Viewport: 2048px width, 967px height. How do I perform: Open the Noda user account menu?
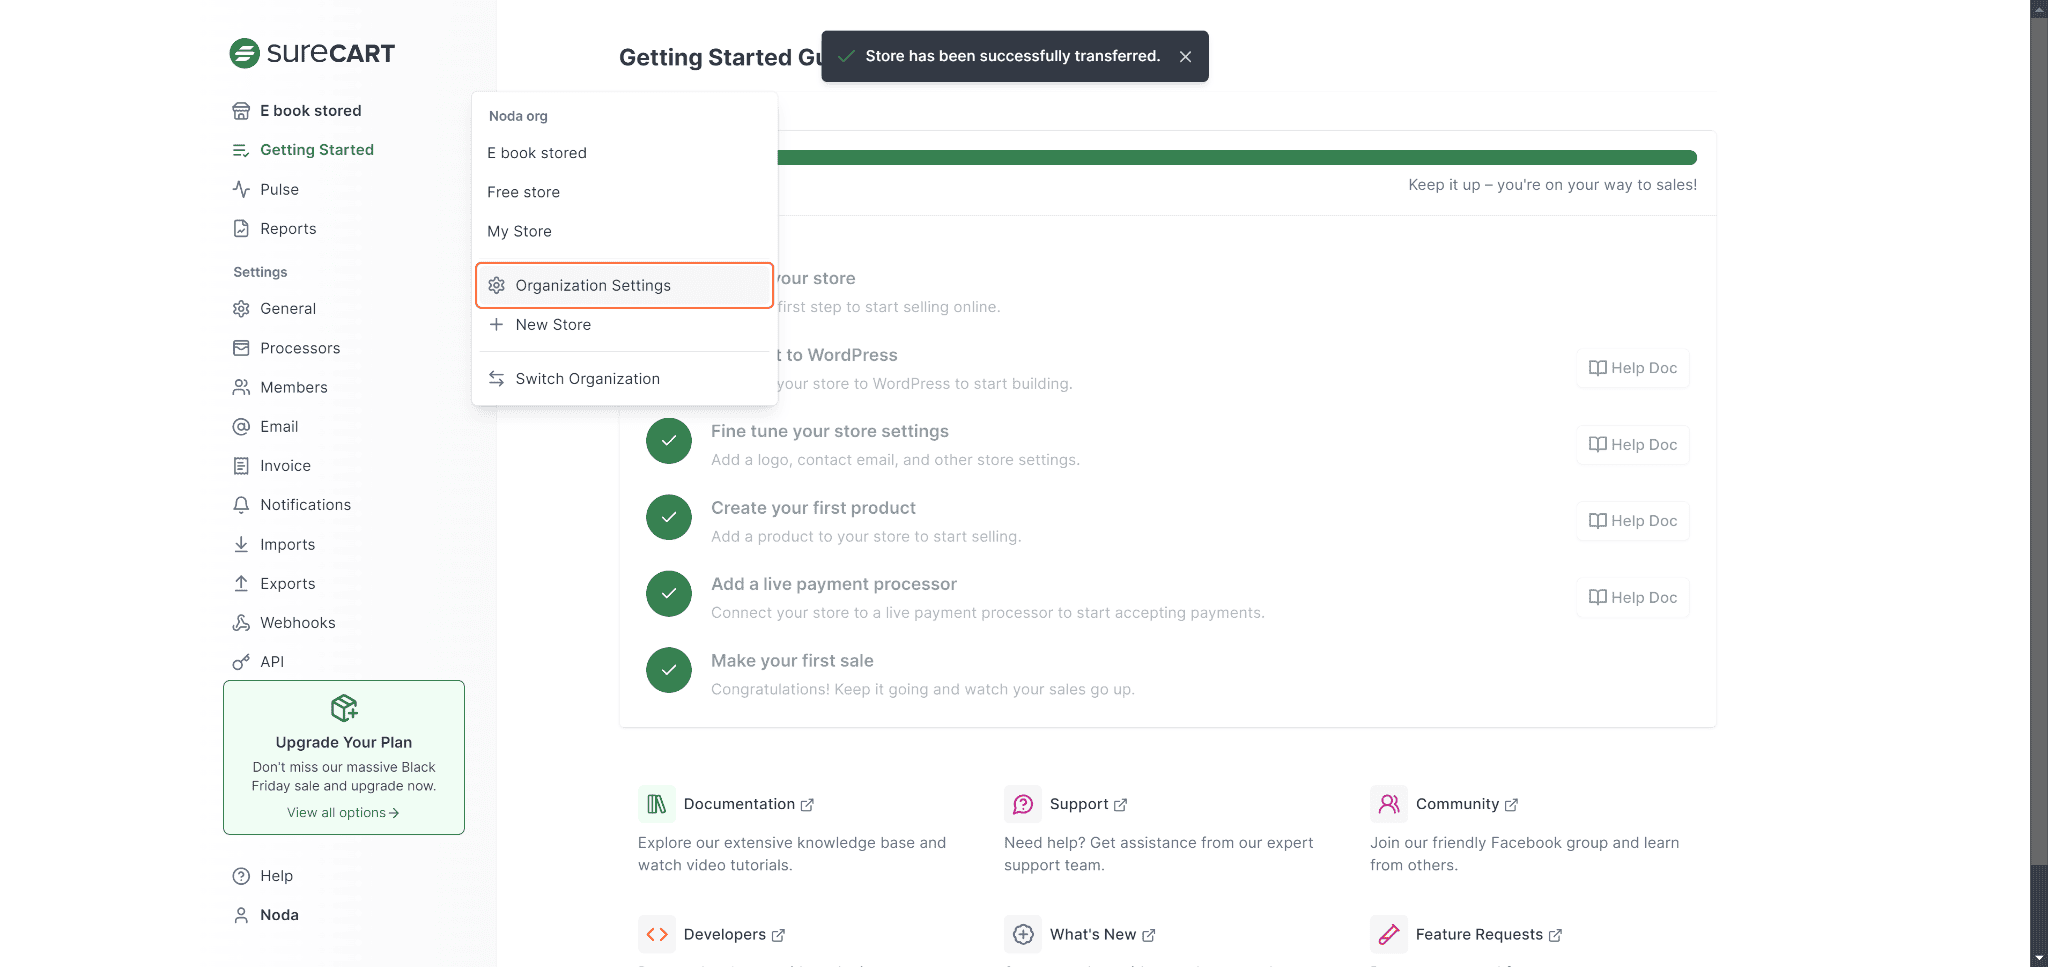click(x=279, y=915)
